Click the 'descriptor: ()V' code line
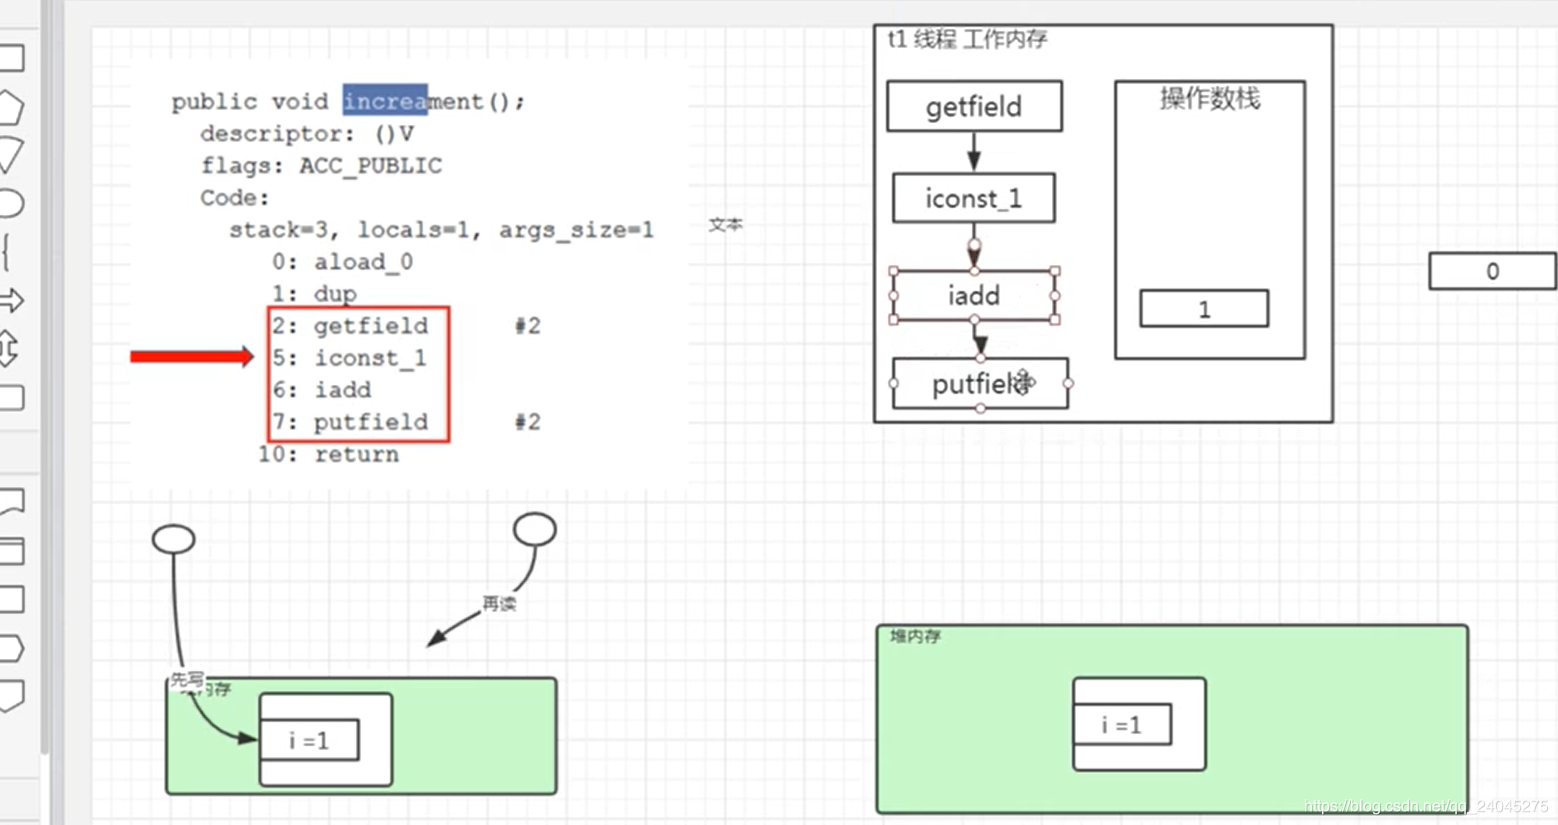Image resolution: width=1558 pixels, height=825 pixels. pos(307,133)
